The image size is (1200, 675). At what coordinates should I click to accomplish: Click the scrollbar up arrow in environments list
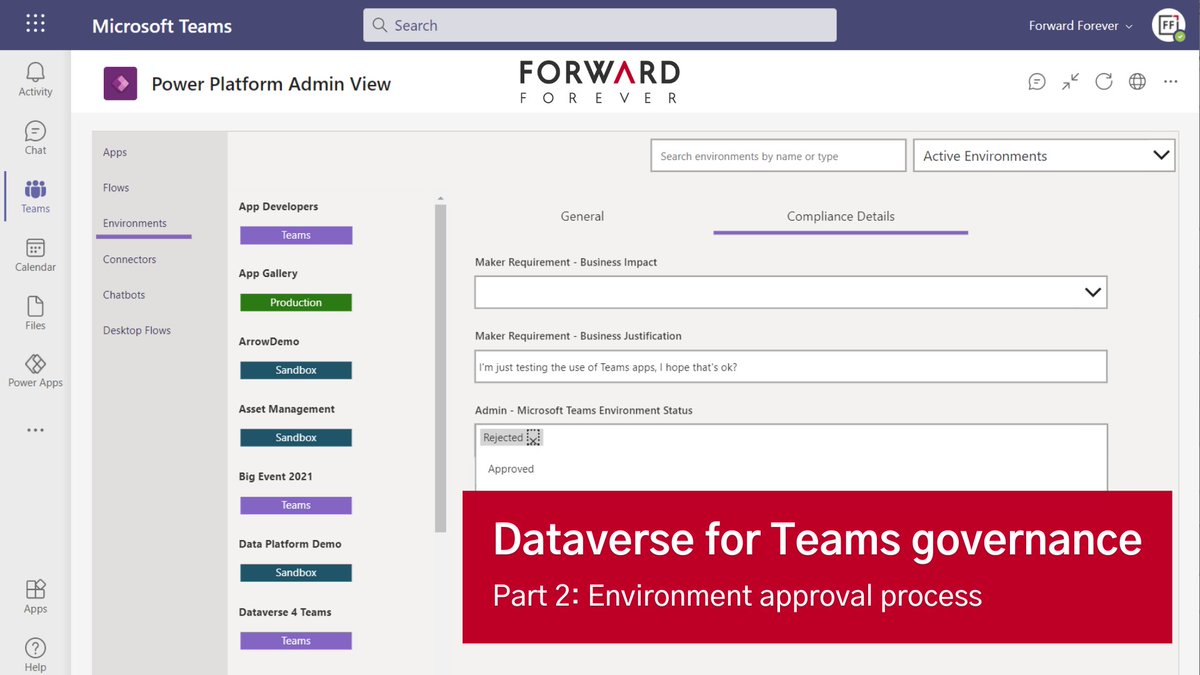(441, 200)
